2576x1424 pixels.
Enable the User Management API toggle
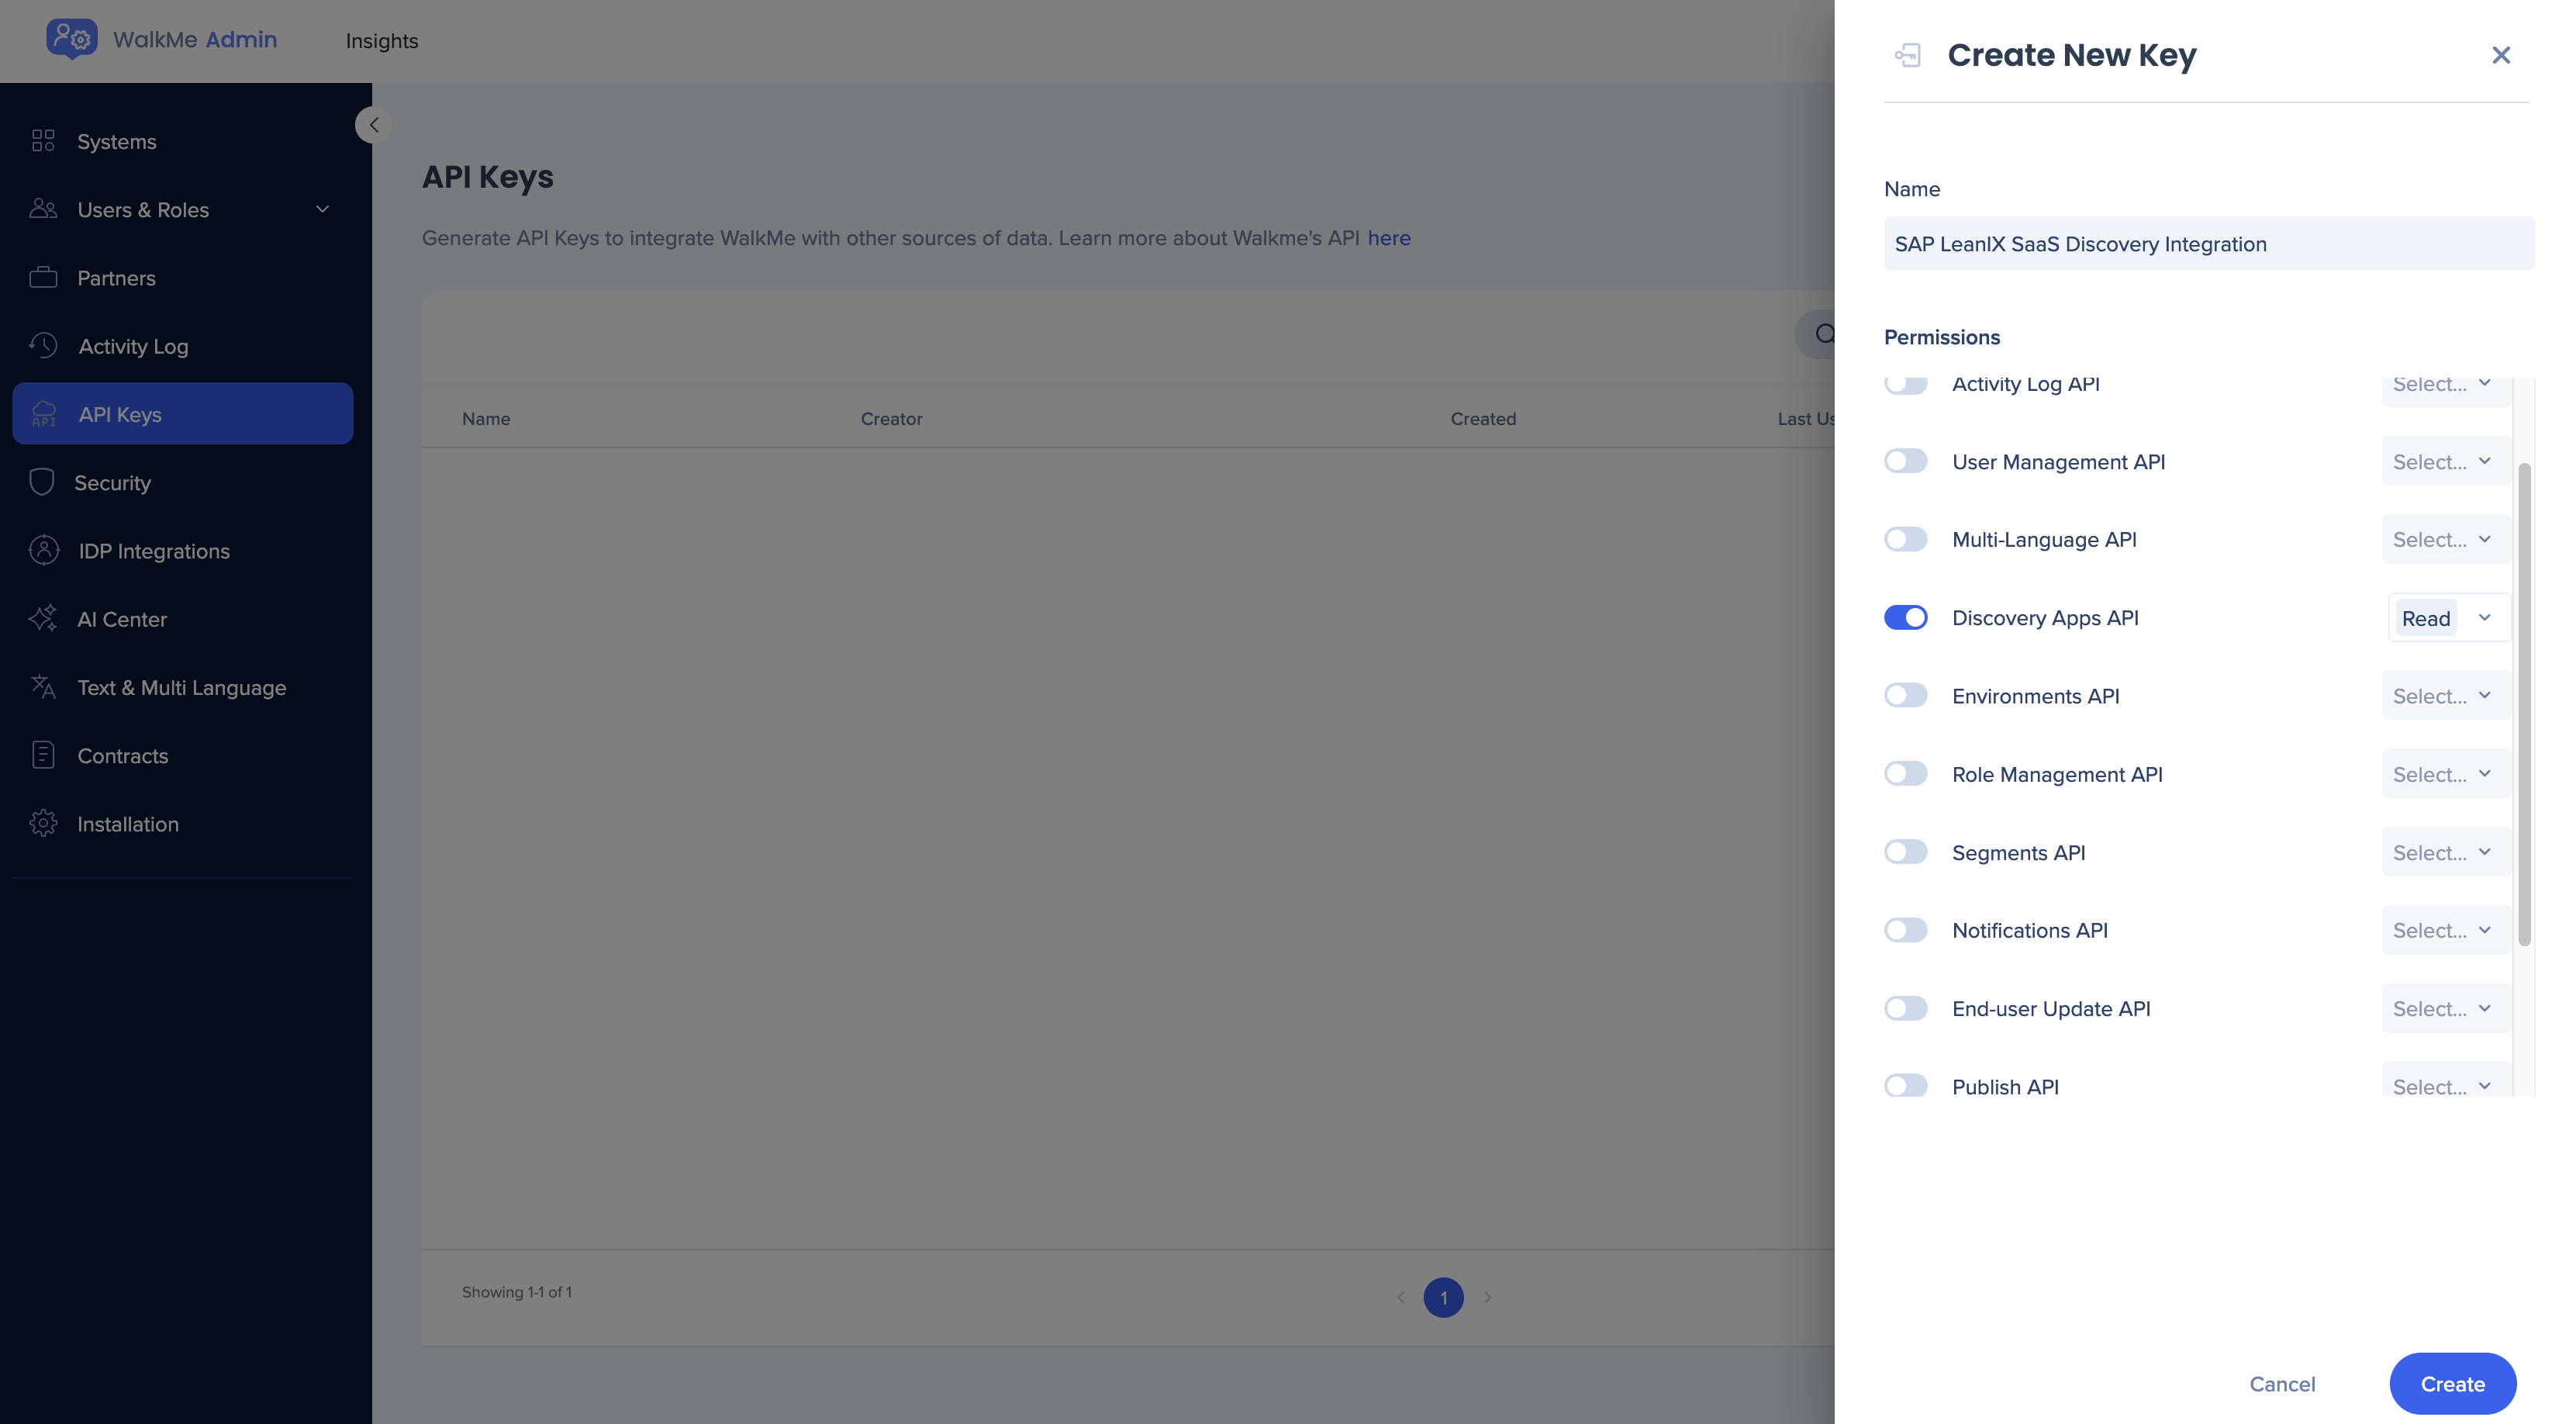(1905, 461)
